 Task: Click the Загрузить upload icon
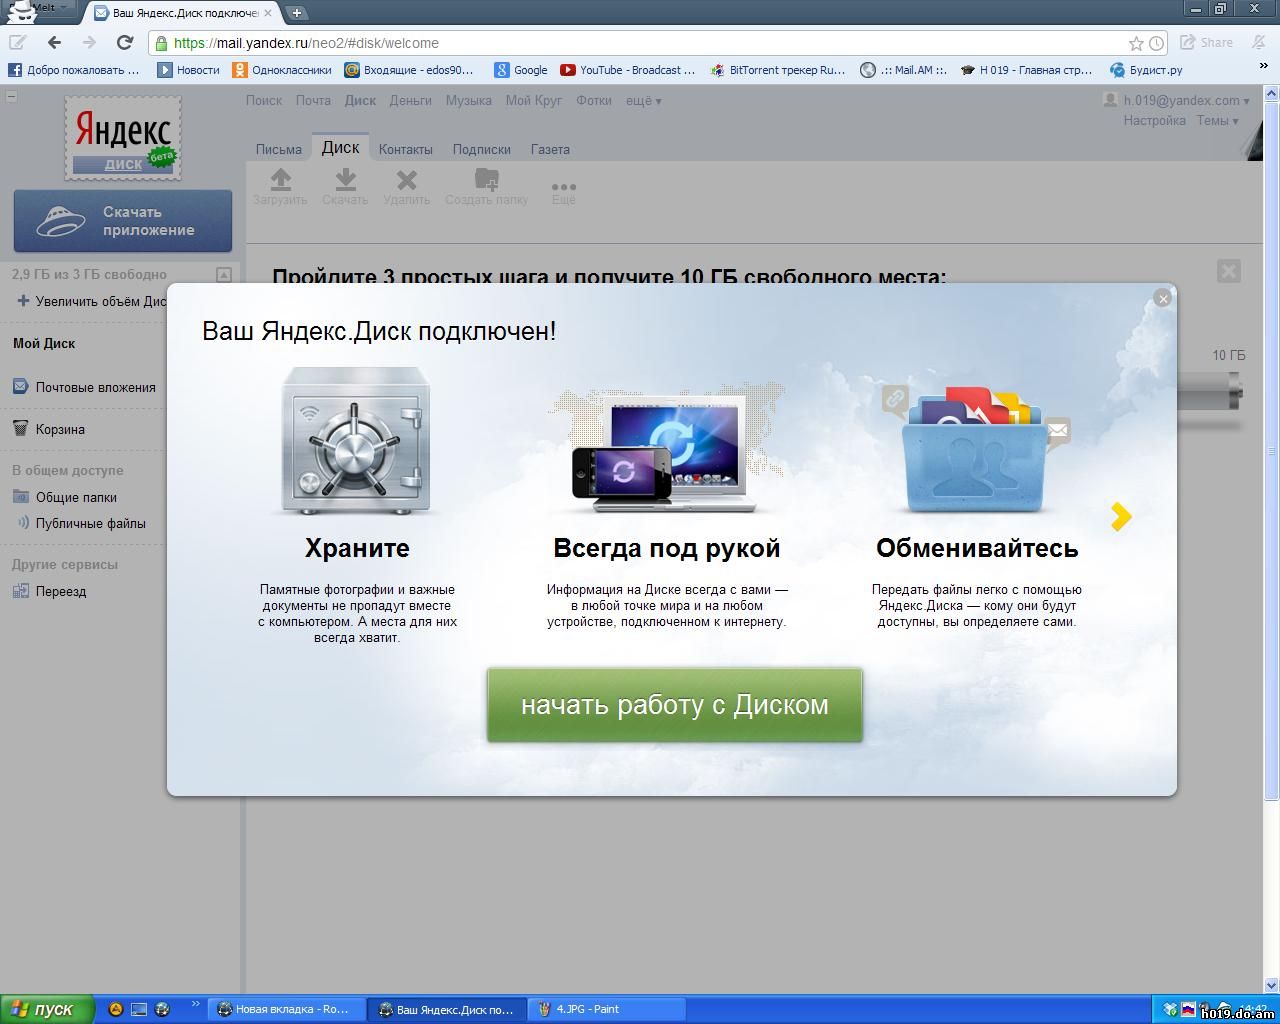[x=280, y=186]
